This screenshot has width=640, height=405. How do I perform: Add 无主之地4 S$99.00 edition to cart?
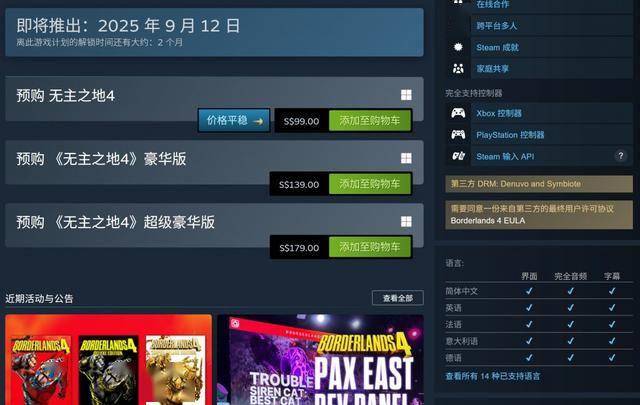370,120
